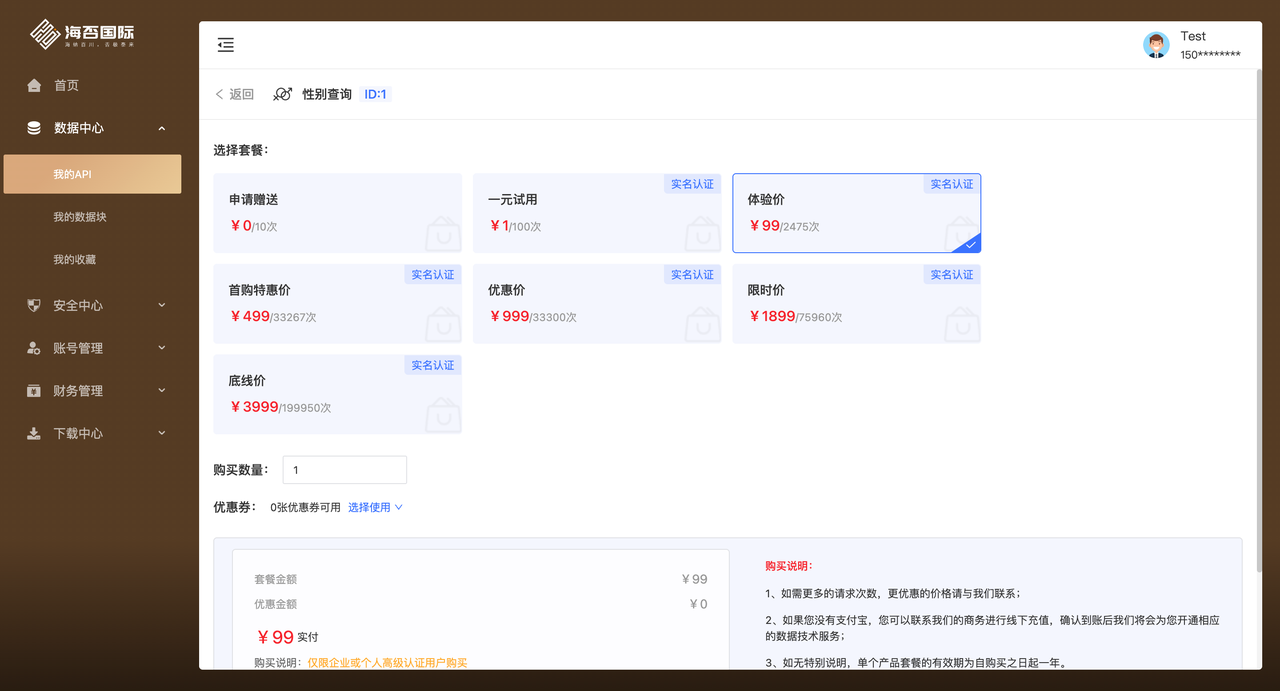Select the 申请赠送 package card
Viewport: 1280px width, 691px height.
[338, 213]
